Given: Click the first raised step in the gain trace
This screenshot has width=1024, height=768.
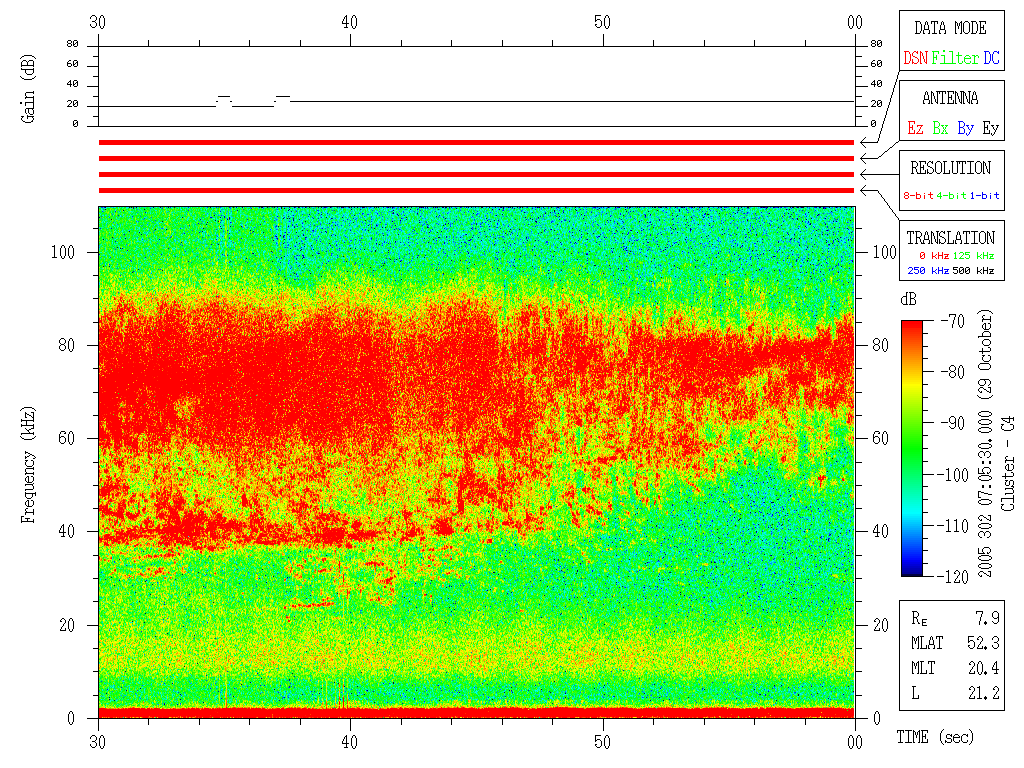Looking at the screenshot, I should (224, 97).
